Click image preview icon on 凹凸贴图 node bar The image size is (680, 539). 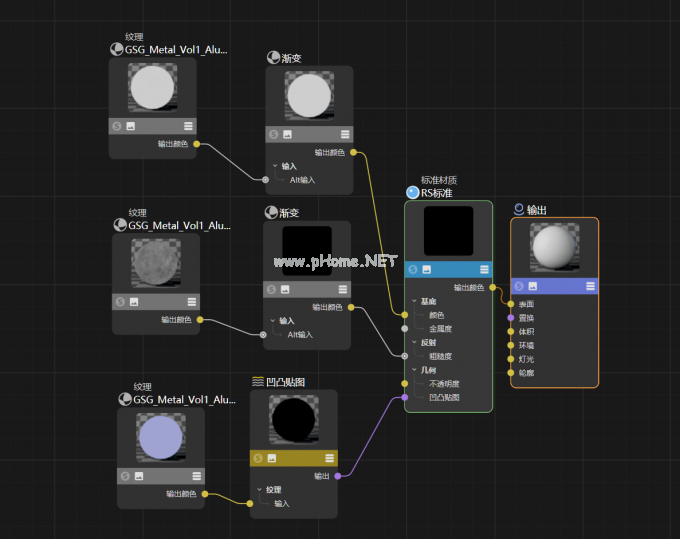271,458
